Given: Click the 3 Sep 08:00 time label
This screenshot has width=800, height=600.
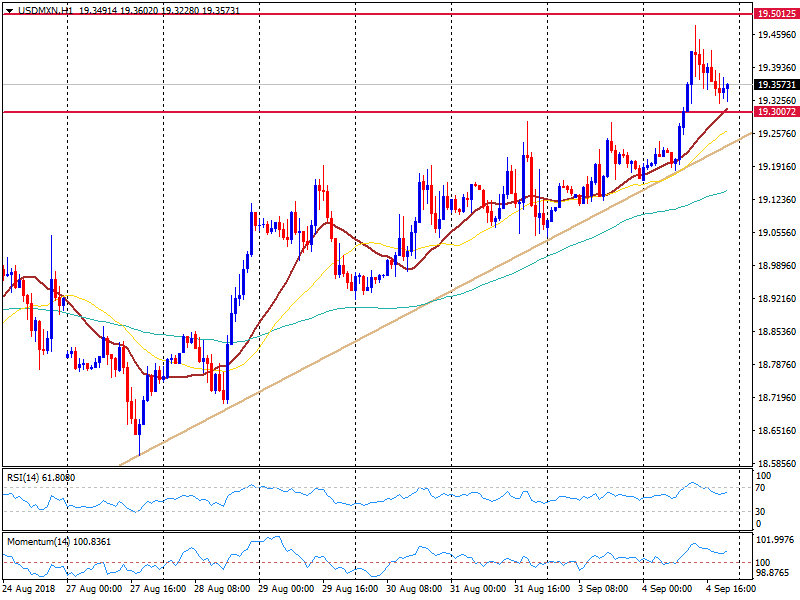Looking at the screenshot, I should (607, 589).
